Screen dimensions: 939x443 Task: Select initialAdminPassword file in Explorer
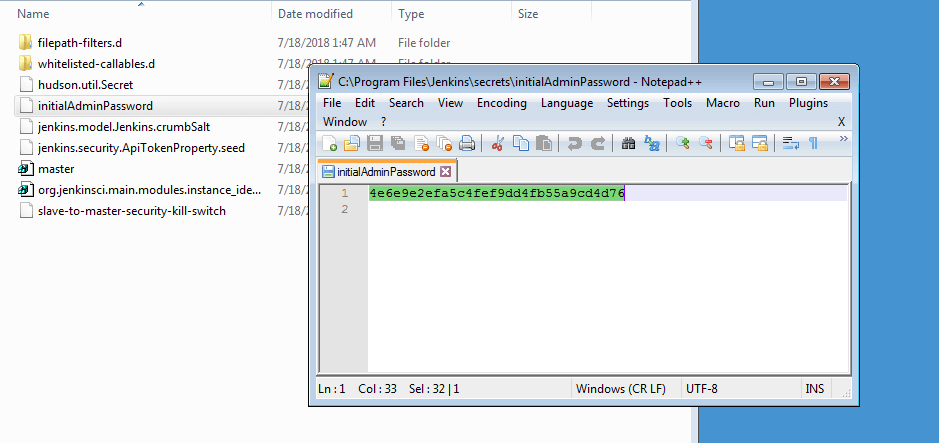pos(95,105)
